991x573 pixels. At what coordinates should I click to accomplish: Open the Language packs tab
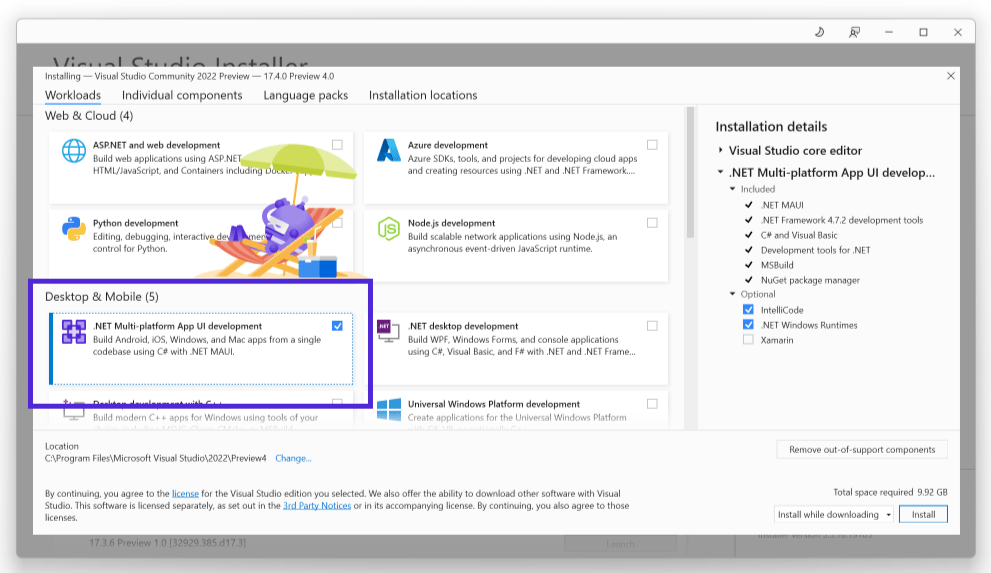(306, 95)
